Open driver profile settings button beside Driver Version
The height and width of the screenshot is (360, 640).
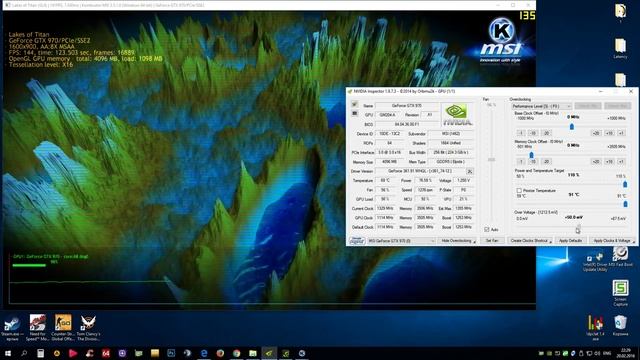click(x=469, y=171)
